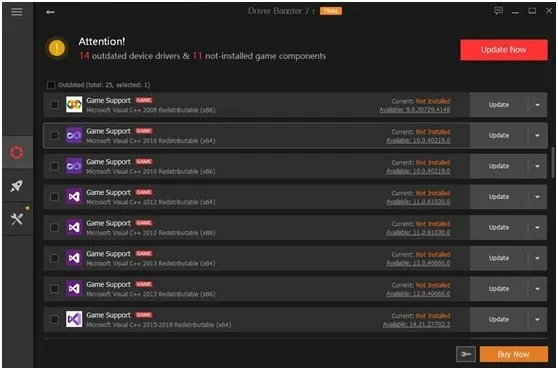Check the Visual C++ 2010 (x86) row
The image size is (558, 370).
pos(54,166)
